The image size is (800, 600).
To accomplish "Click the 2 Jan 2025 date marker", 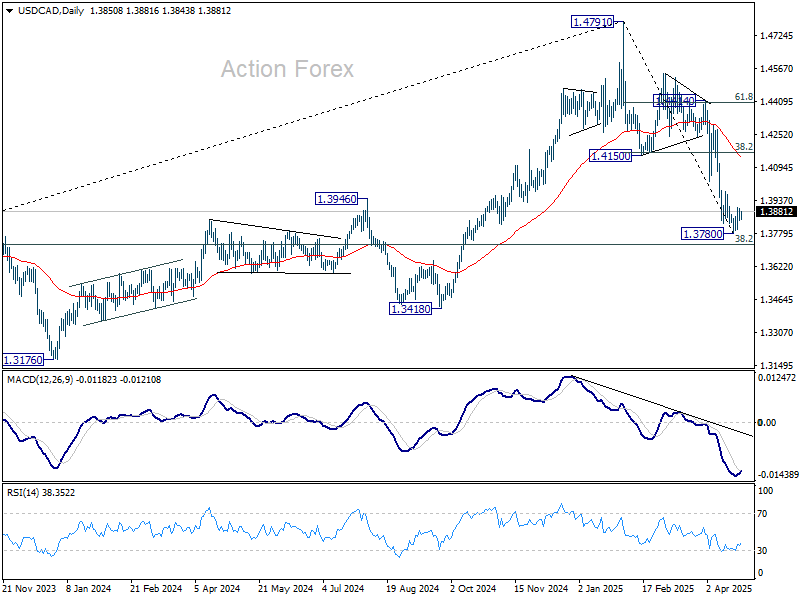I will pos(602,589).
